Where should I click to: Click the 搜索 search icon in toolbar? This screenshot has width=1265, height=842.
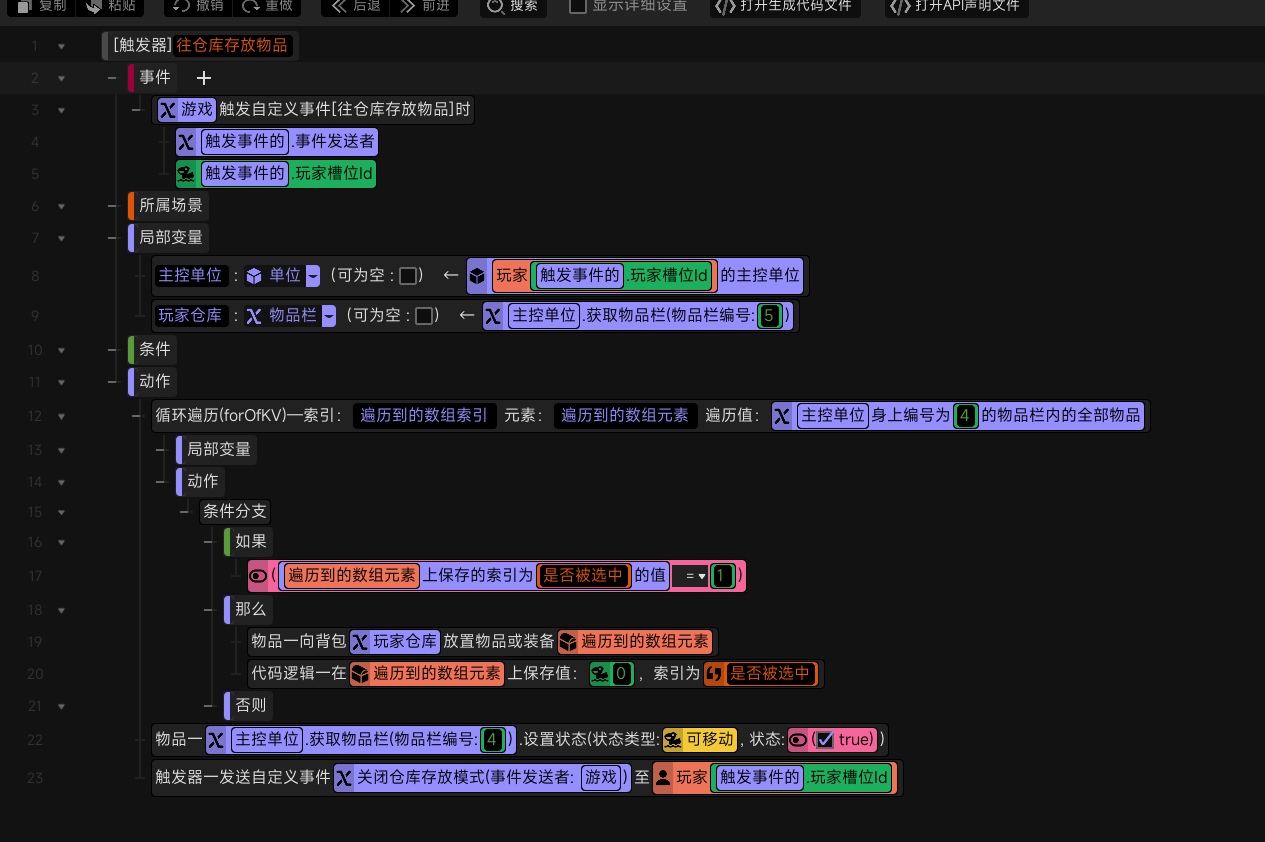495,6
